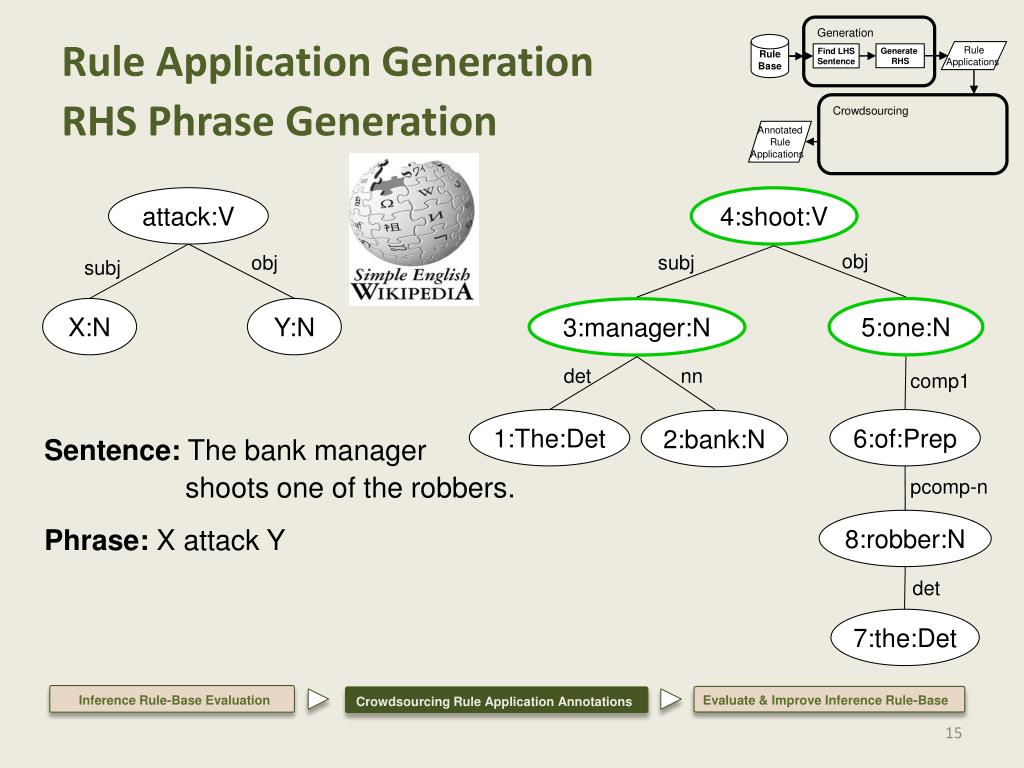Select the 2:bank:N node
Image resolution: width=1024 pixels, height=768 pixels.
[x=714, y=438]
